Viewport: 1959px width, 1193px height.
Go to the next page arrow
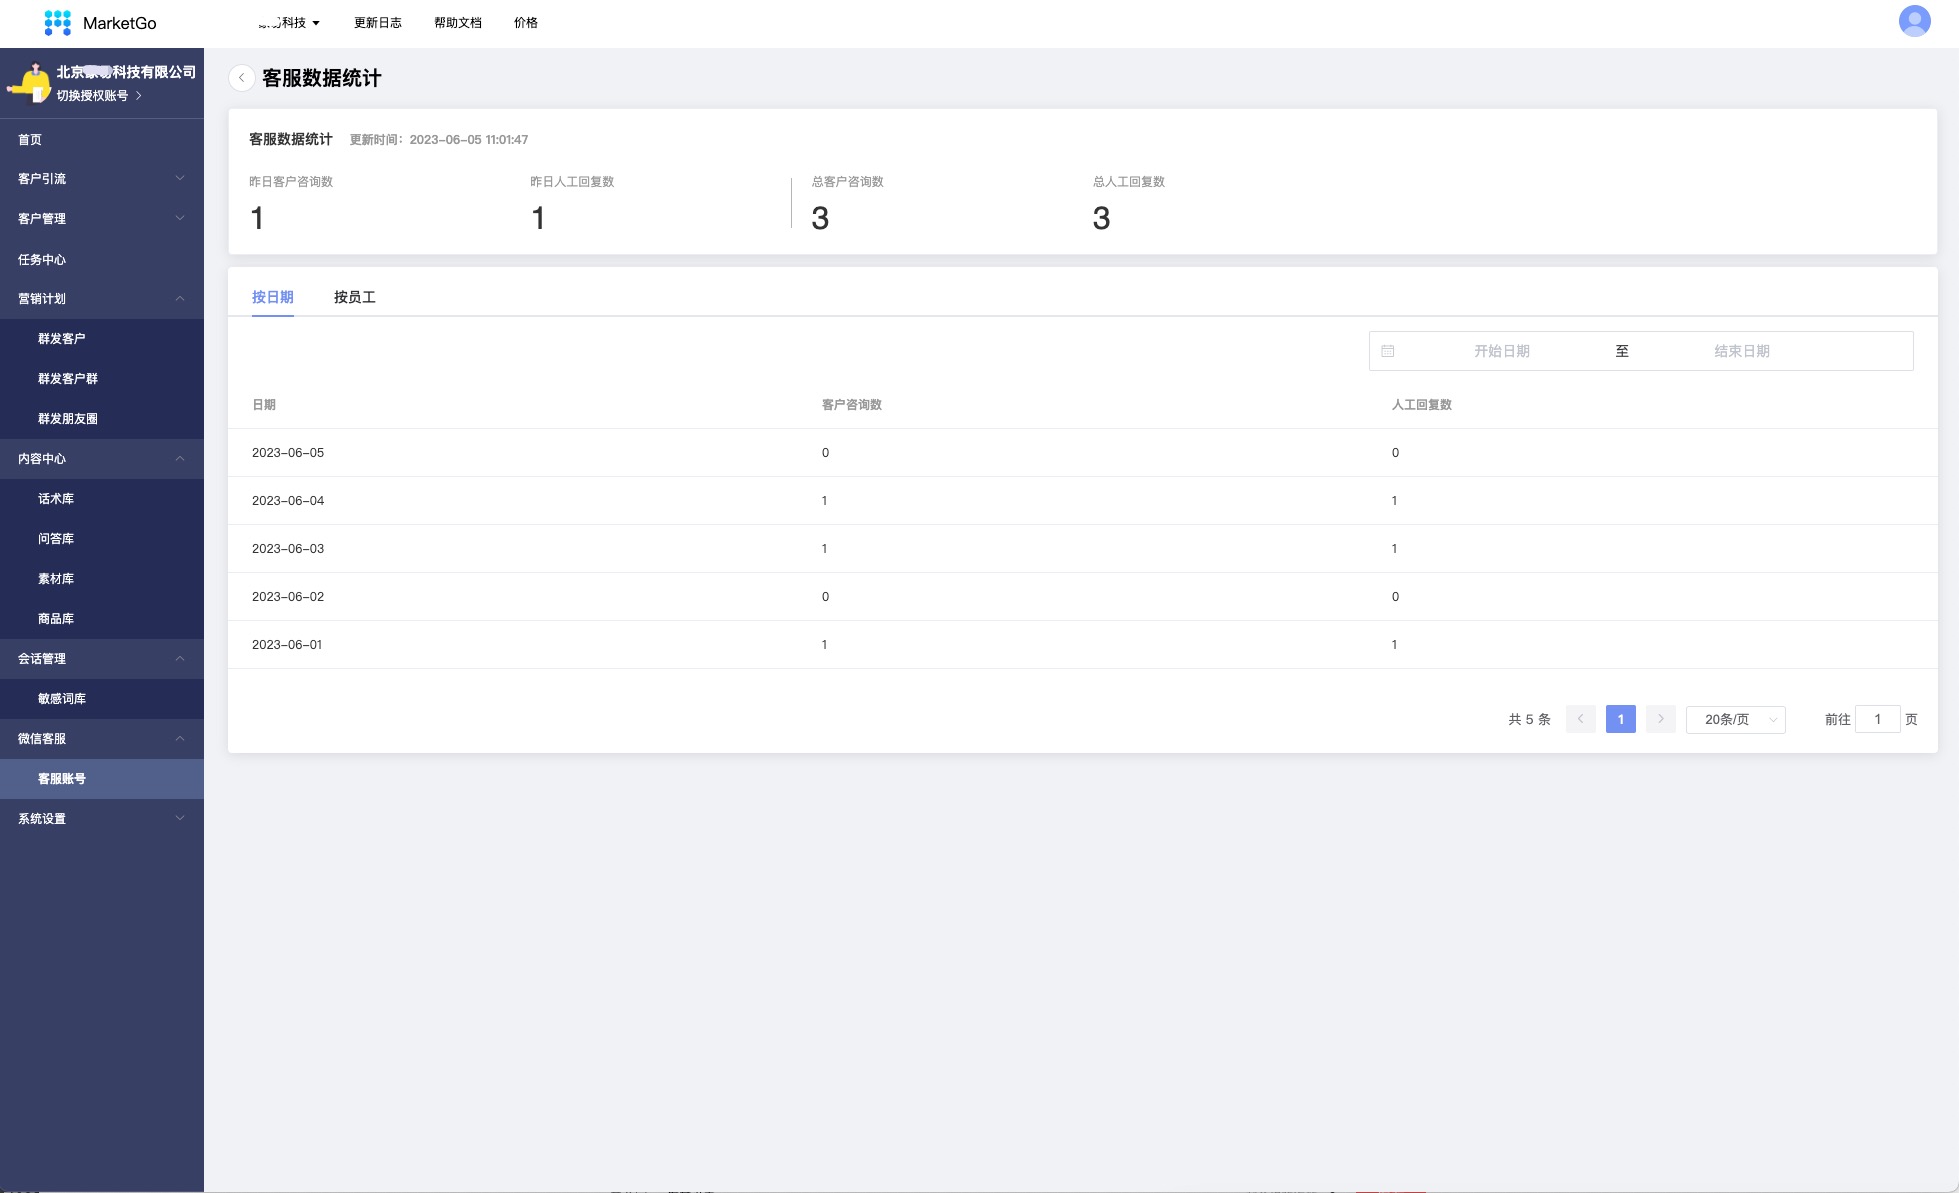click(1660, 719)
